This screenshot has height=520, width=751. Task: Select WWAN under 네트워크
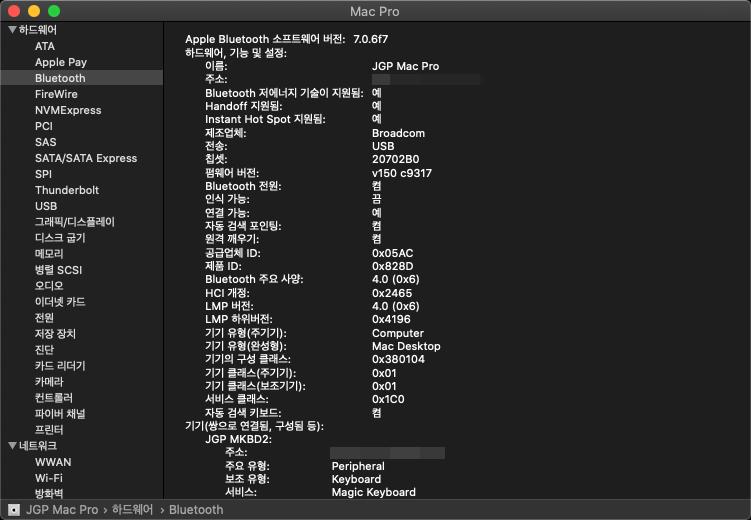(53, 462)
